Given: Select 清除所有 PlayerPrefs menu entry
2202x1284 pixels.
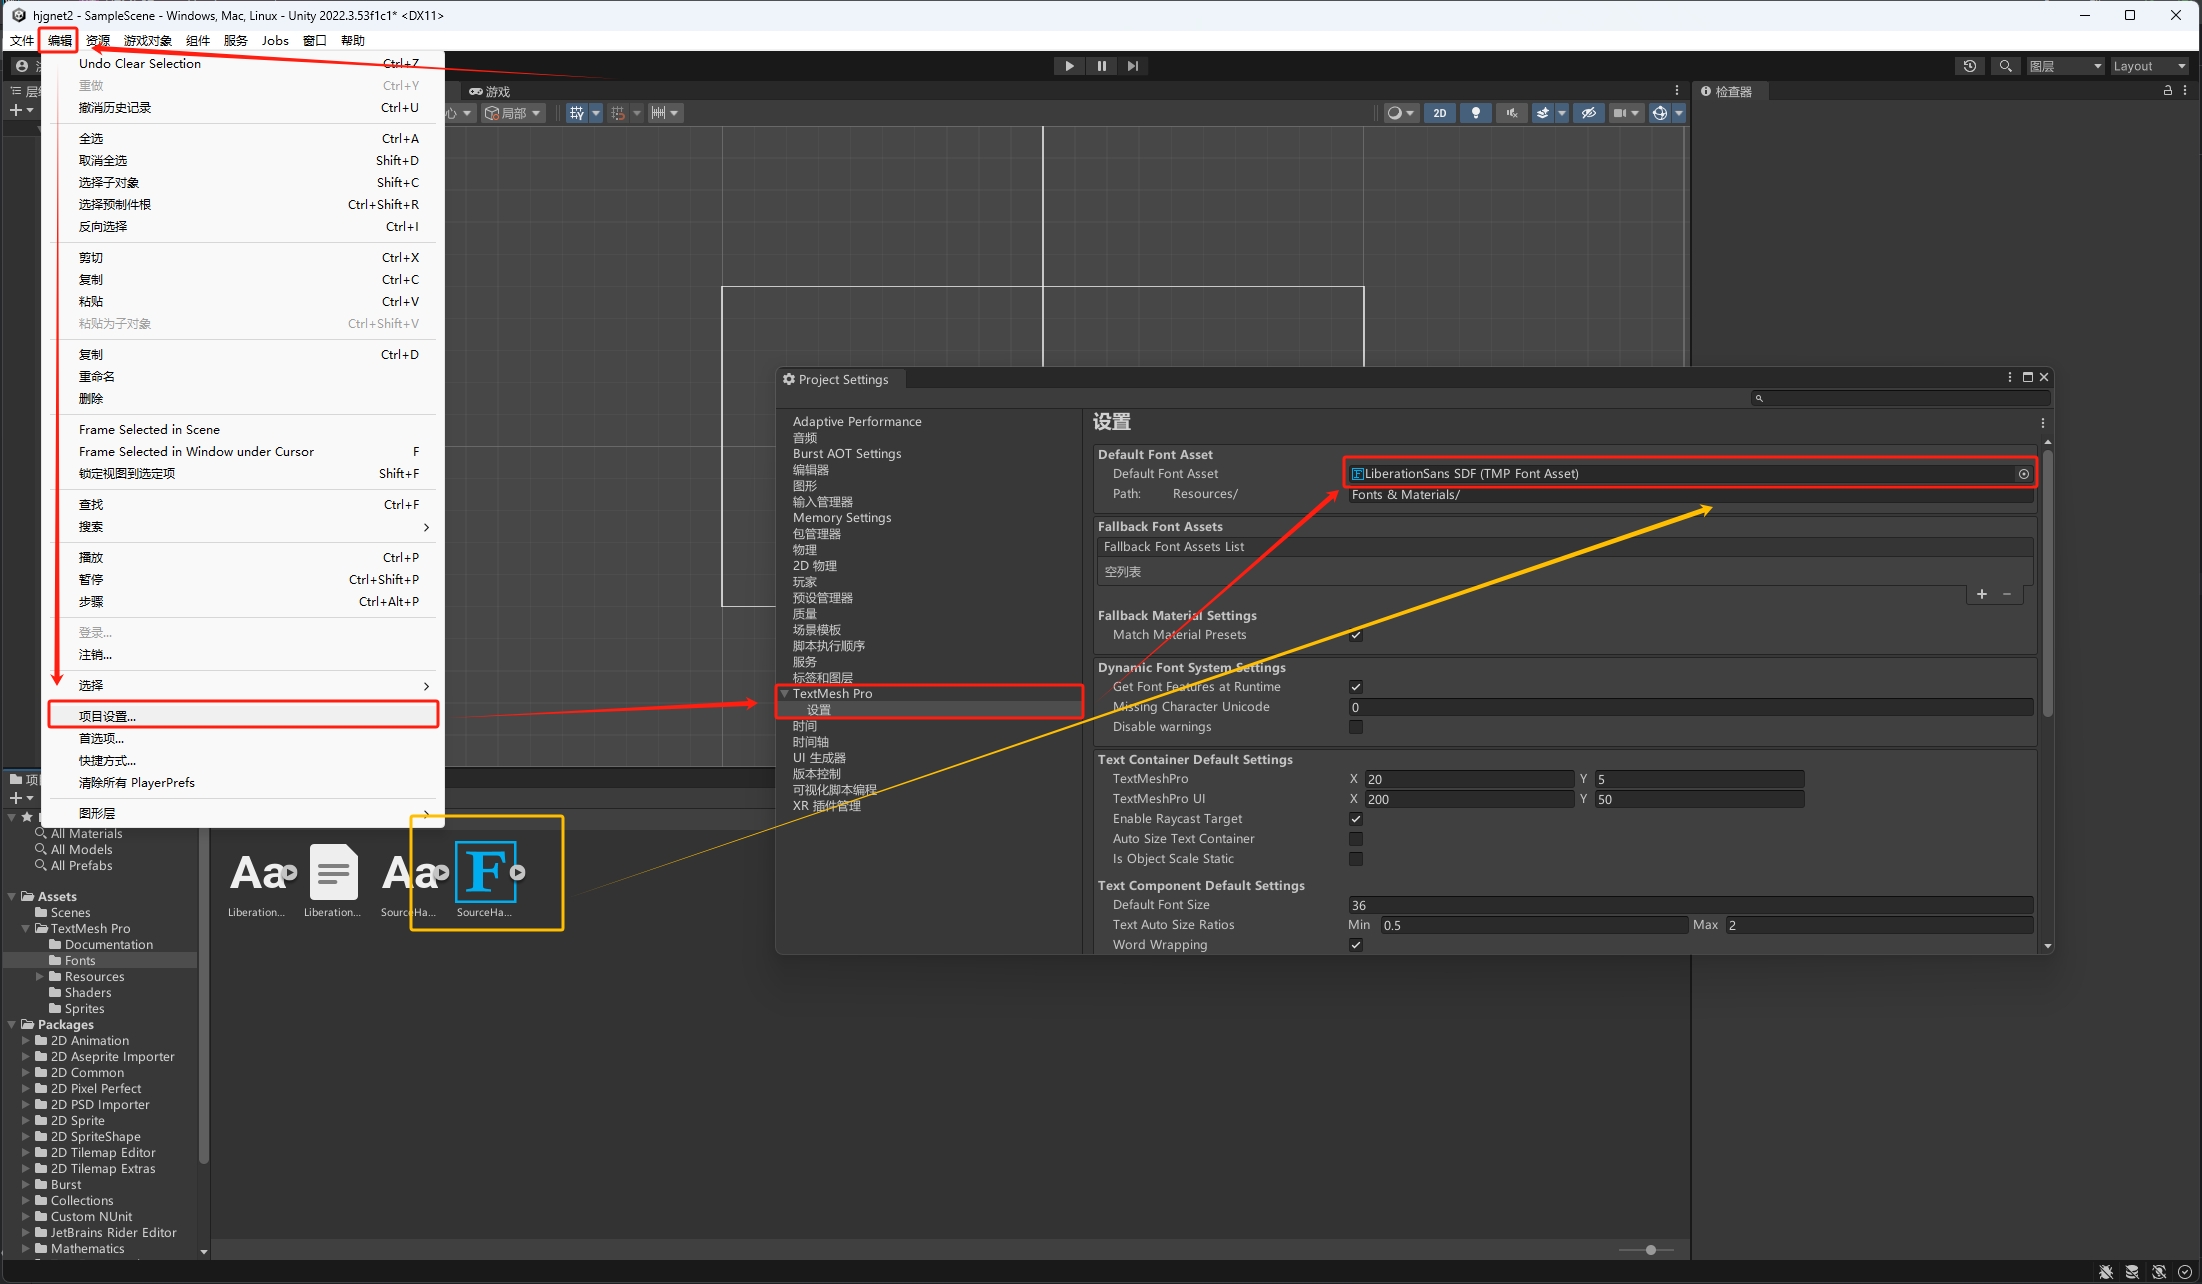Looking at the screenshot, I should (243, 782).
